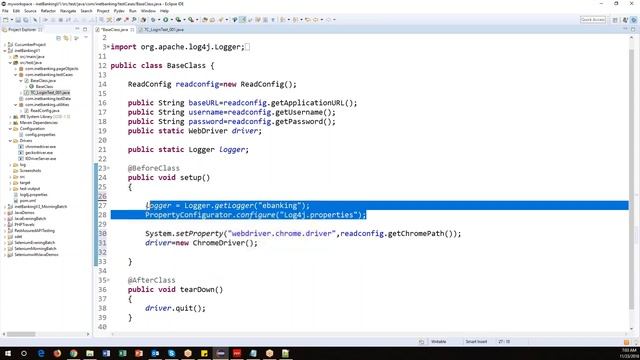Screen dimensions: 640x360
Task: Click the Run Last Tool (coverage) icon
Action: [178, 20]
